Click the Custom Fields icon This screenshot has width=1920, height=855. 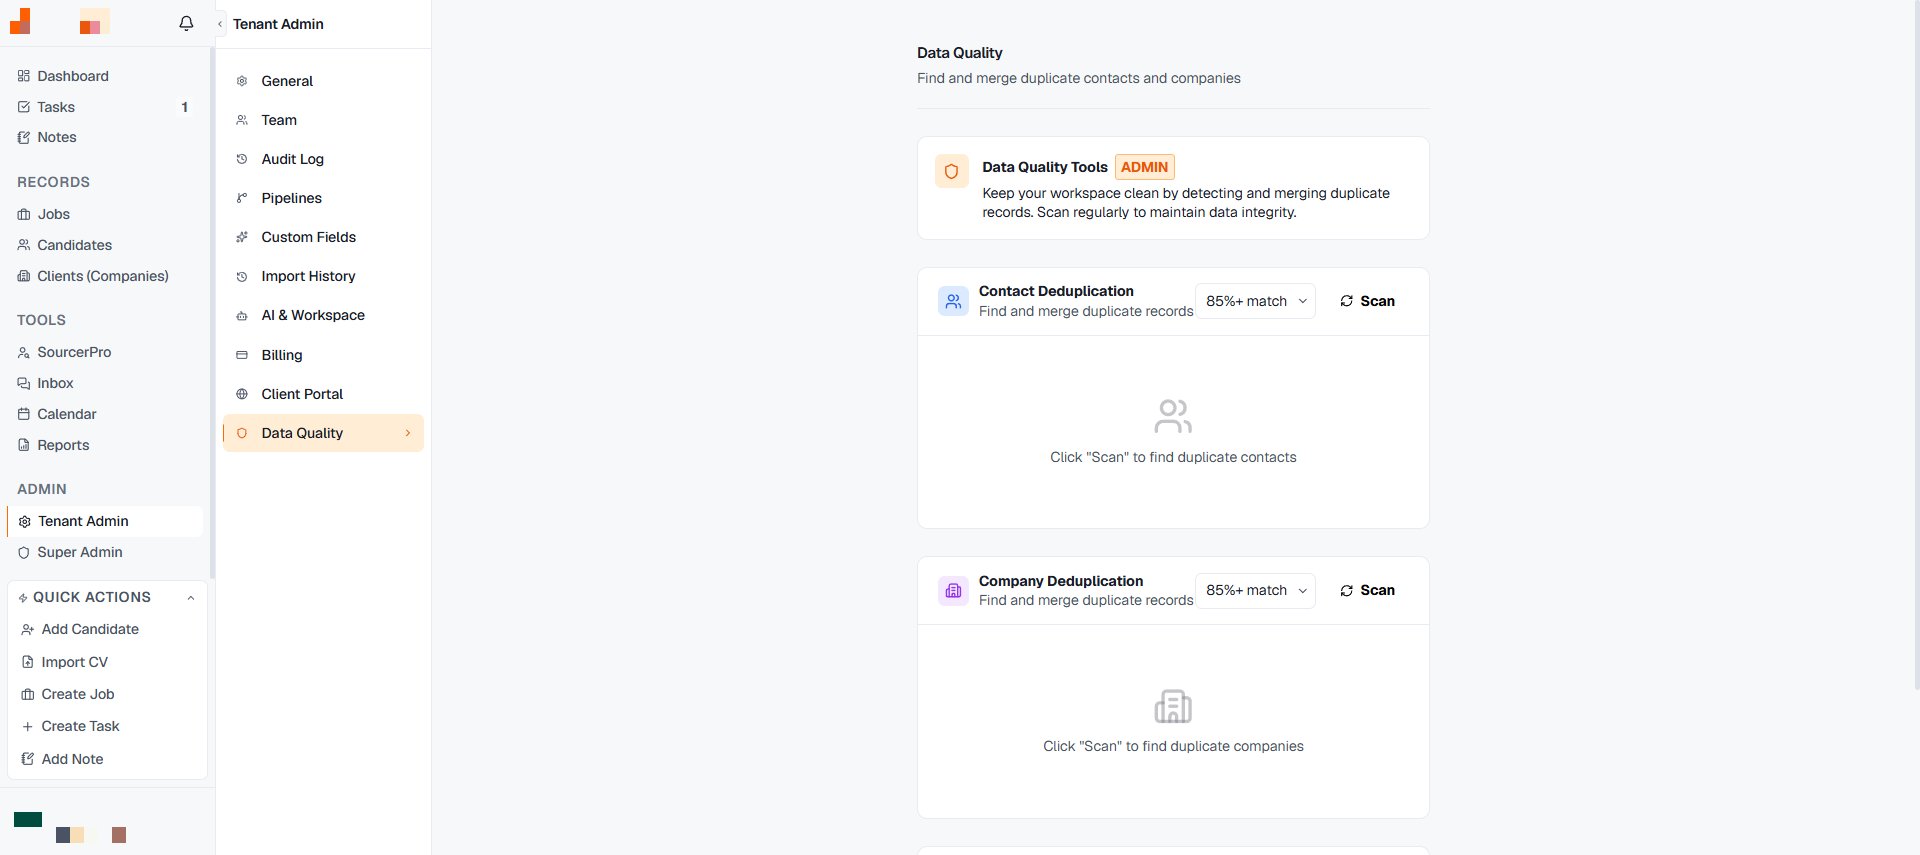(242, 237)
